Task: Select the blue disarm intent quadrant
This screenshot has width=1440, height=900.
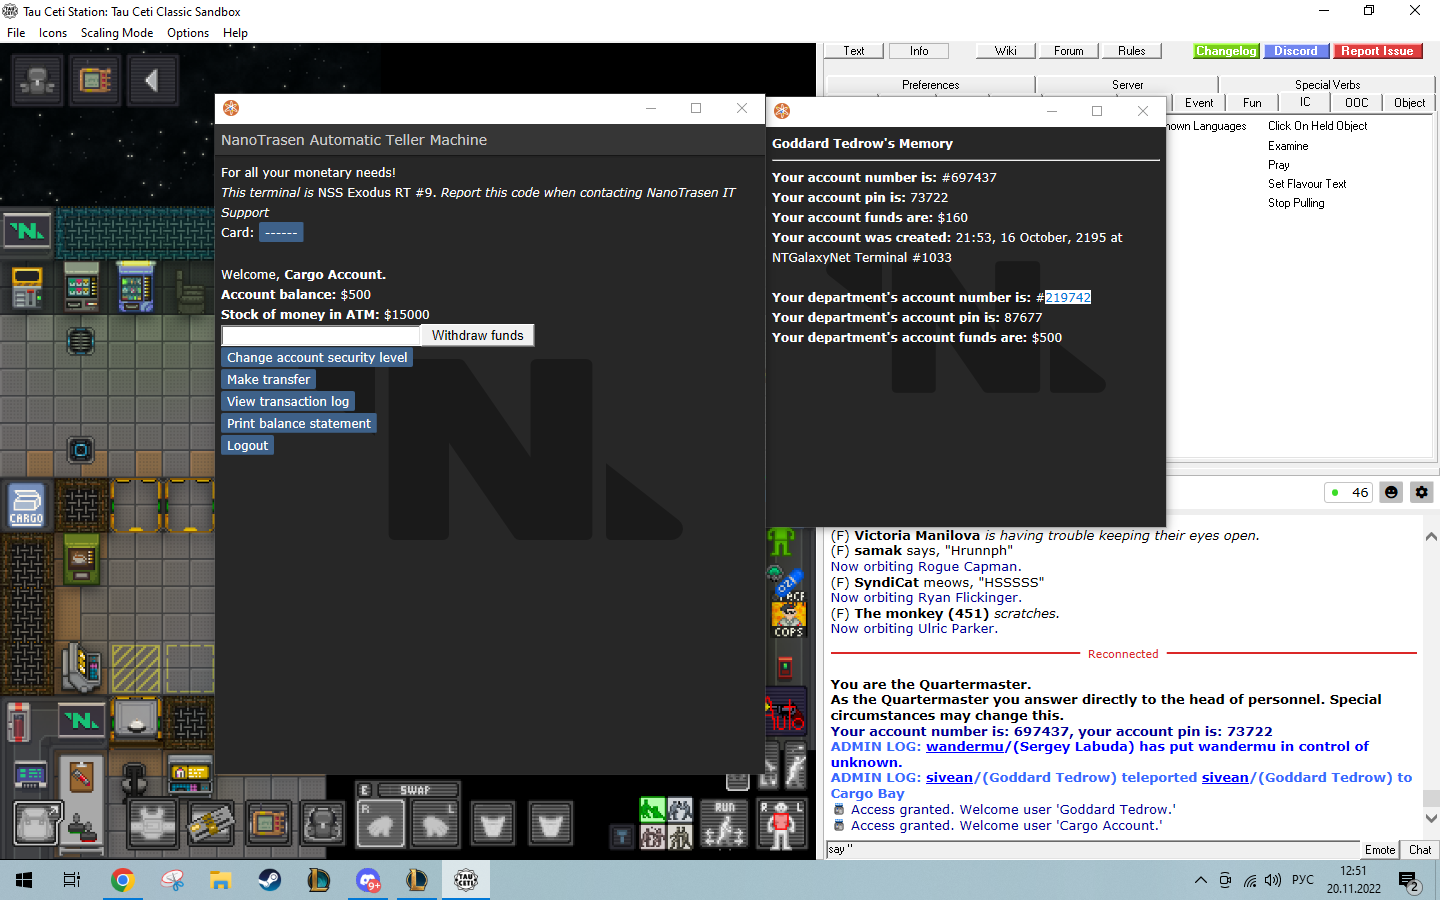Action: (681, 809)
